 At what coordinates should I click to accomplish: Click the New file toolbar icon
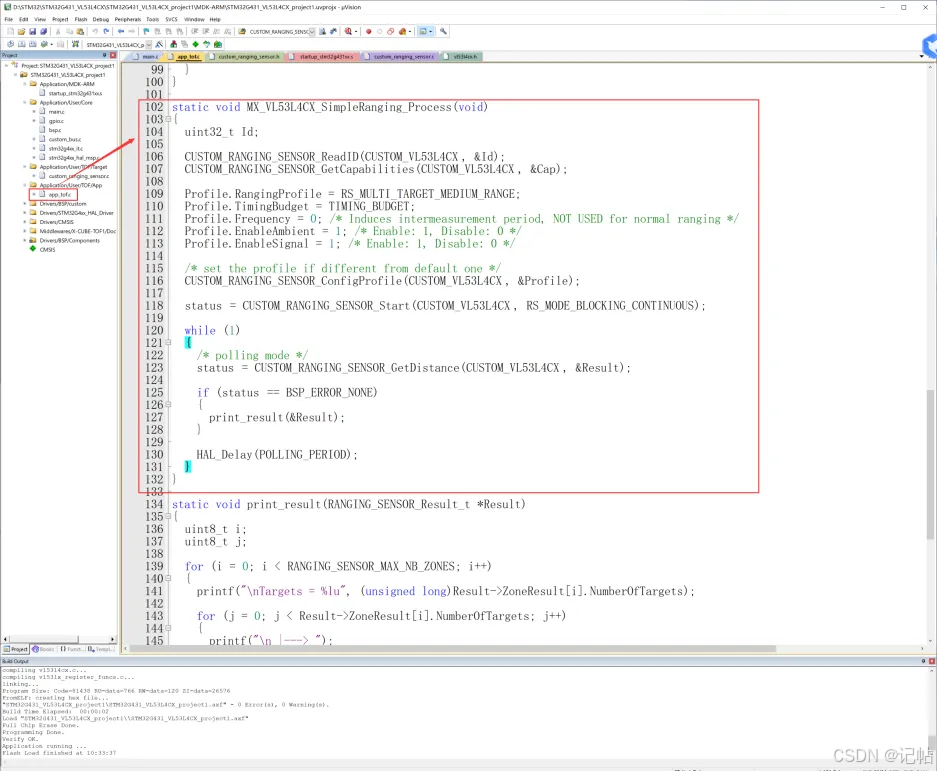10,31
